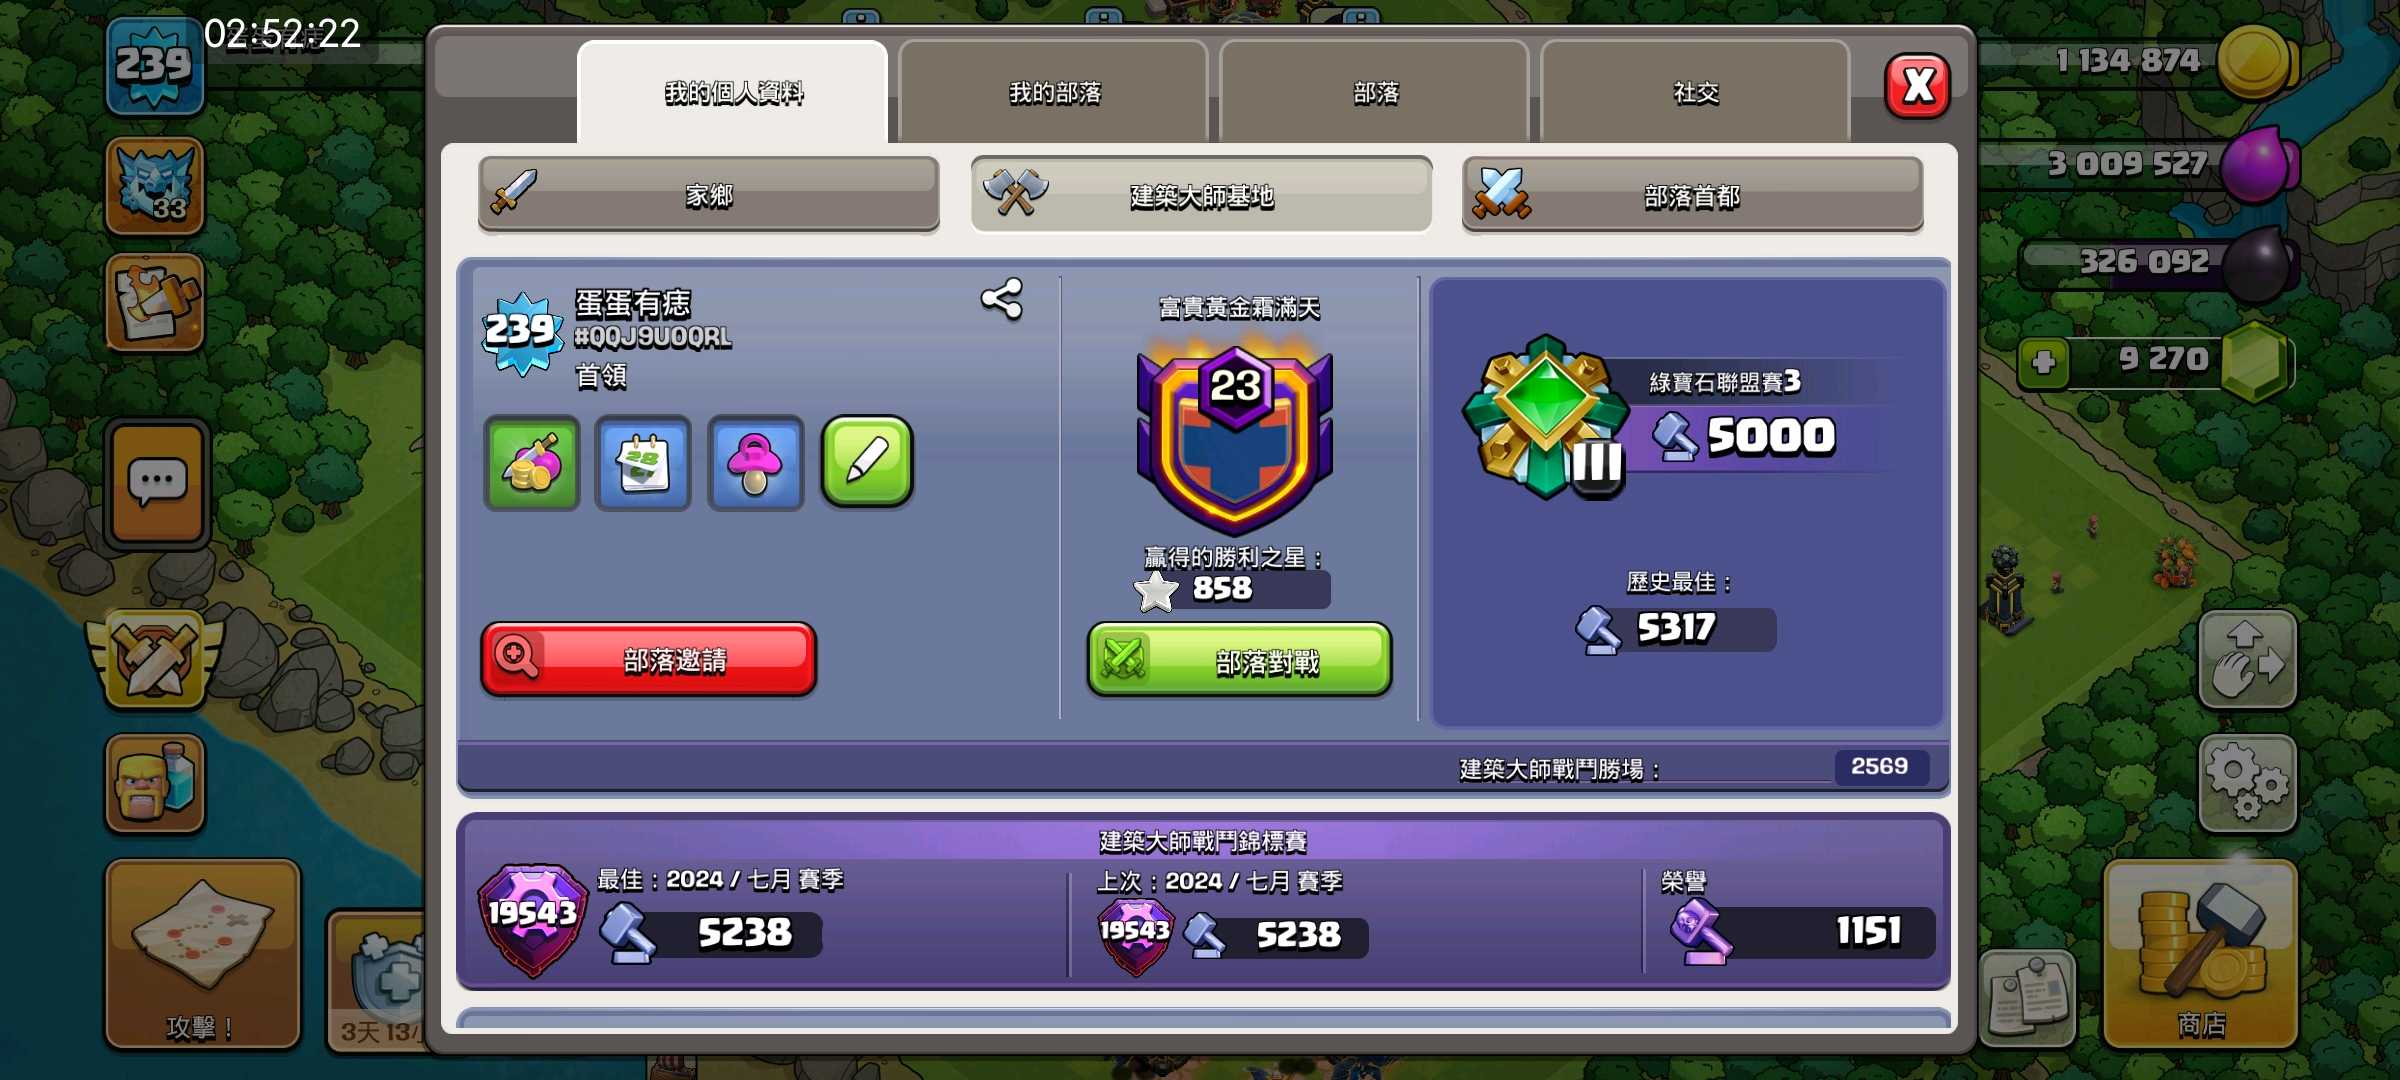Image resolution: width=2400 pixels, height=1080 pixels.
Task: Open the shop with hammer and coins
Action: (x=2200, y=953)
